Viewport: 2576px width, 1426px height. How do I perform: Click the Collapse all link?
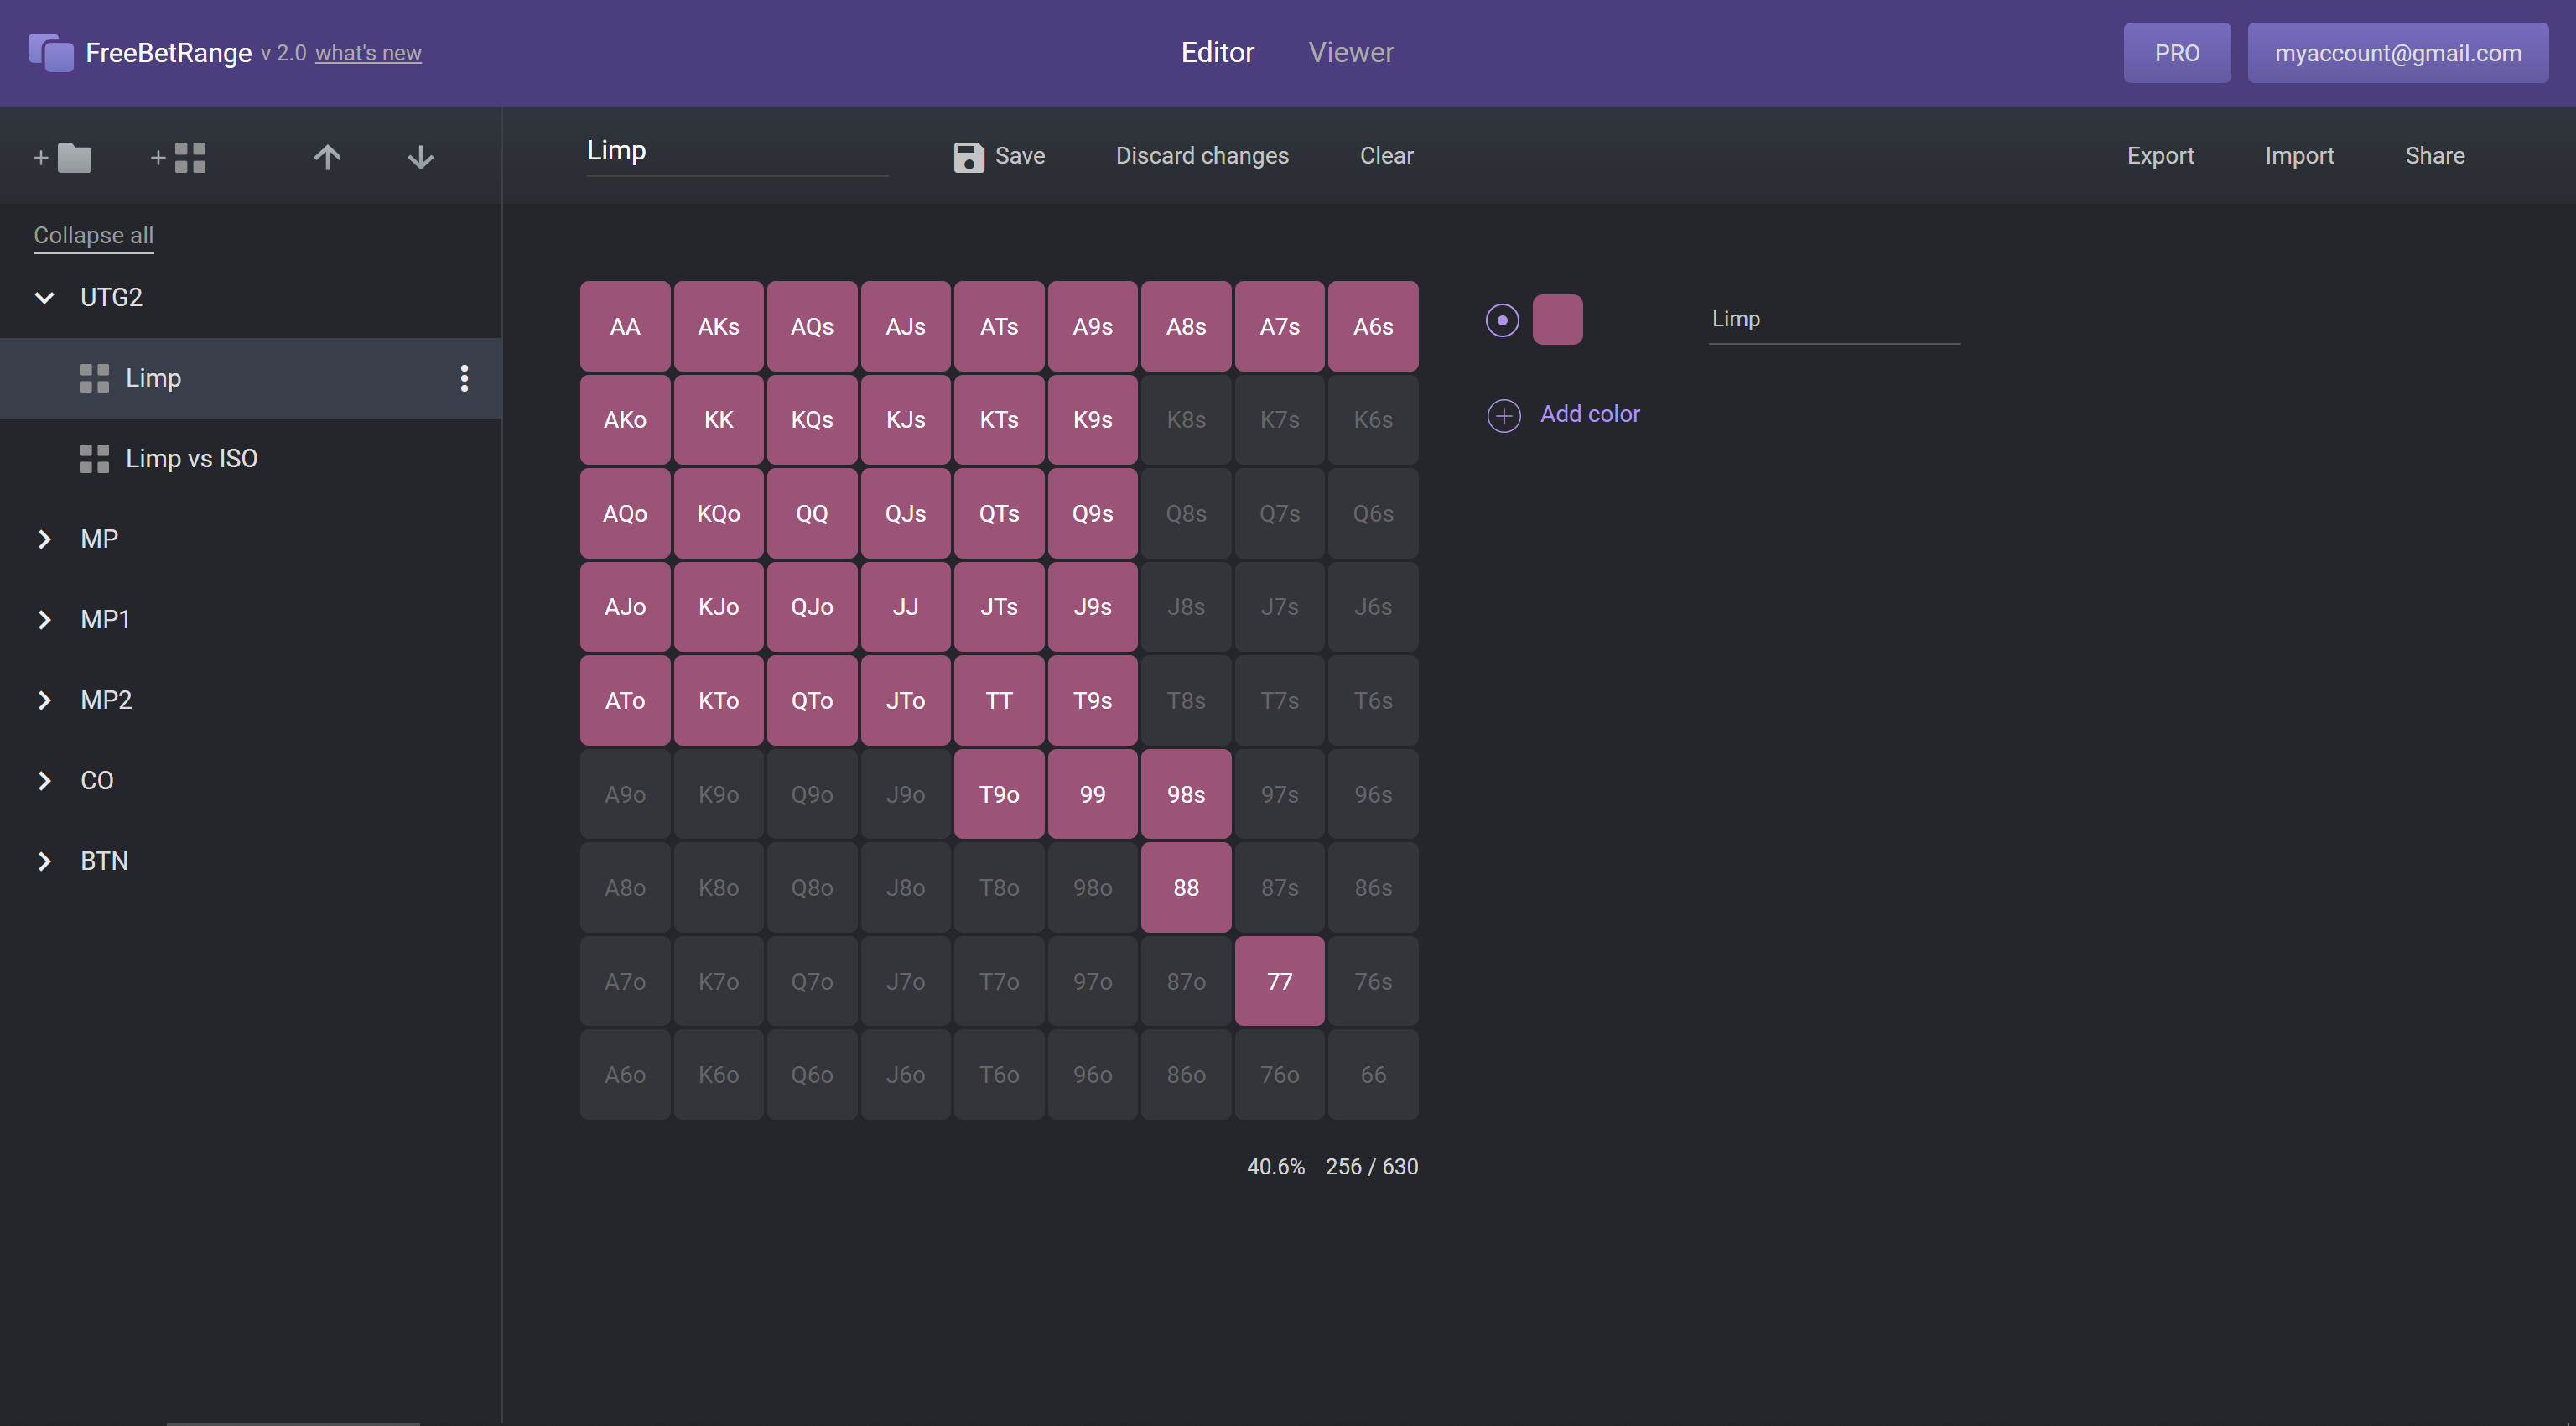[x=93, y=233]
